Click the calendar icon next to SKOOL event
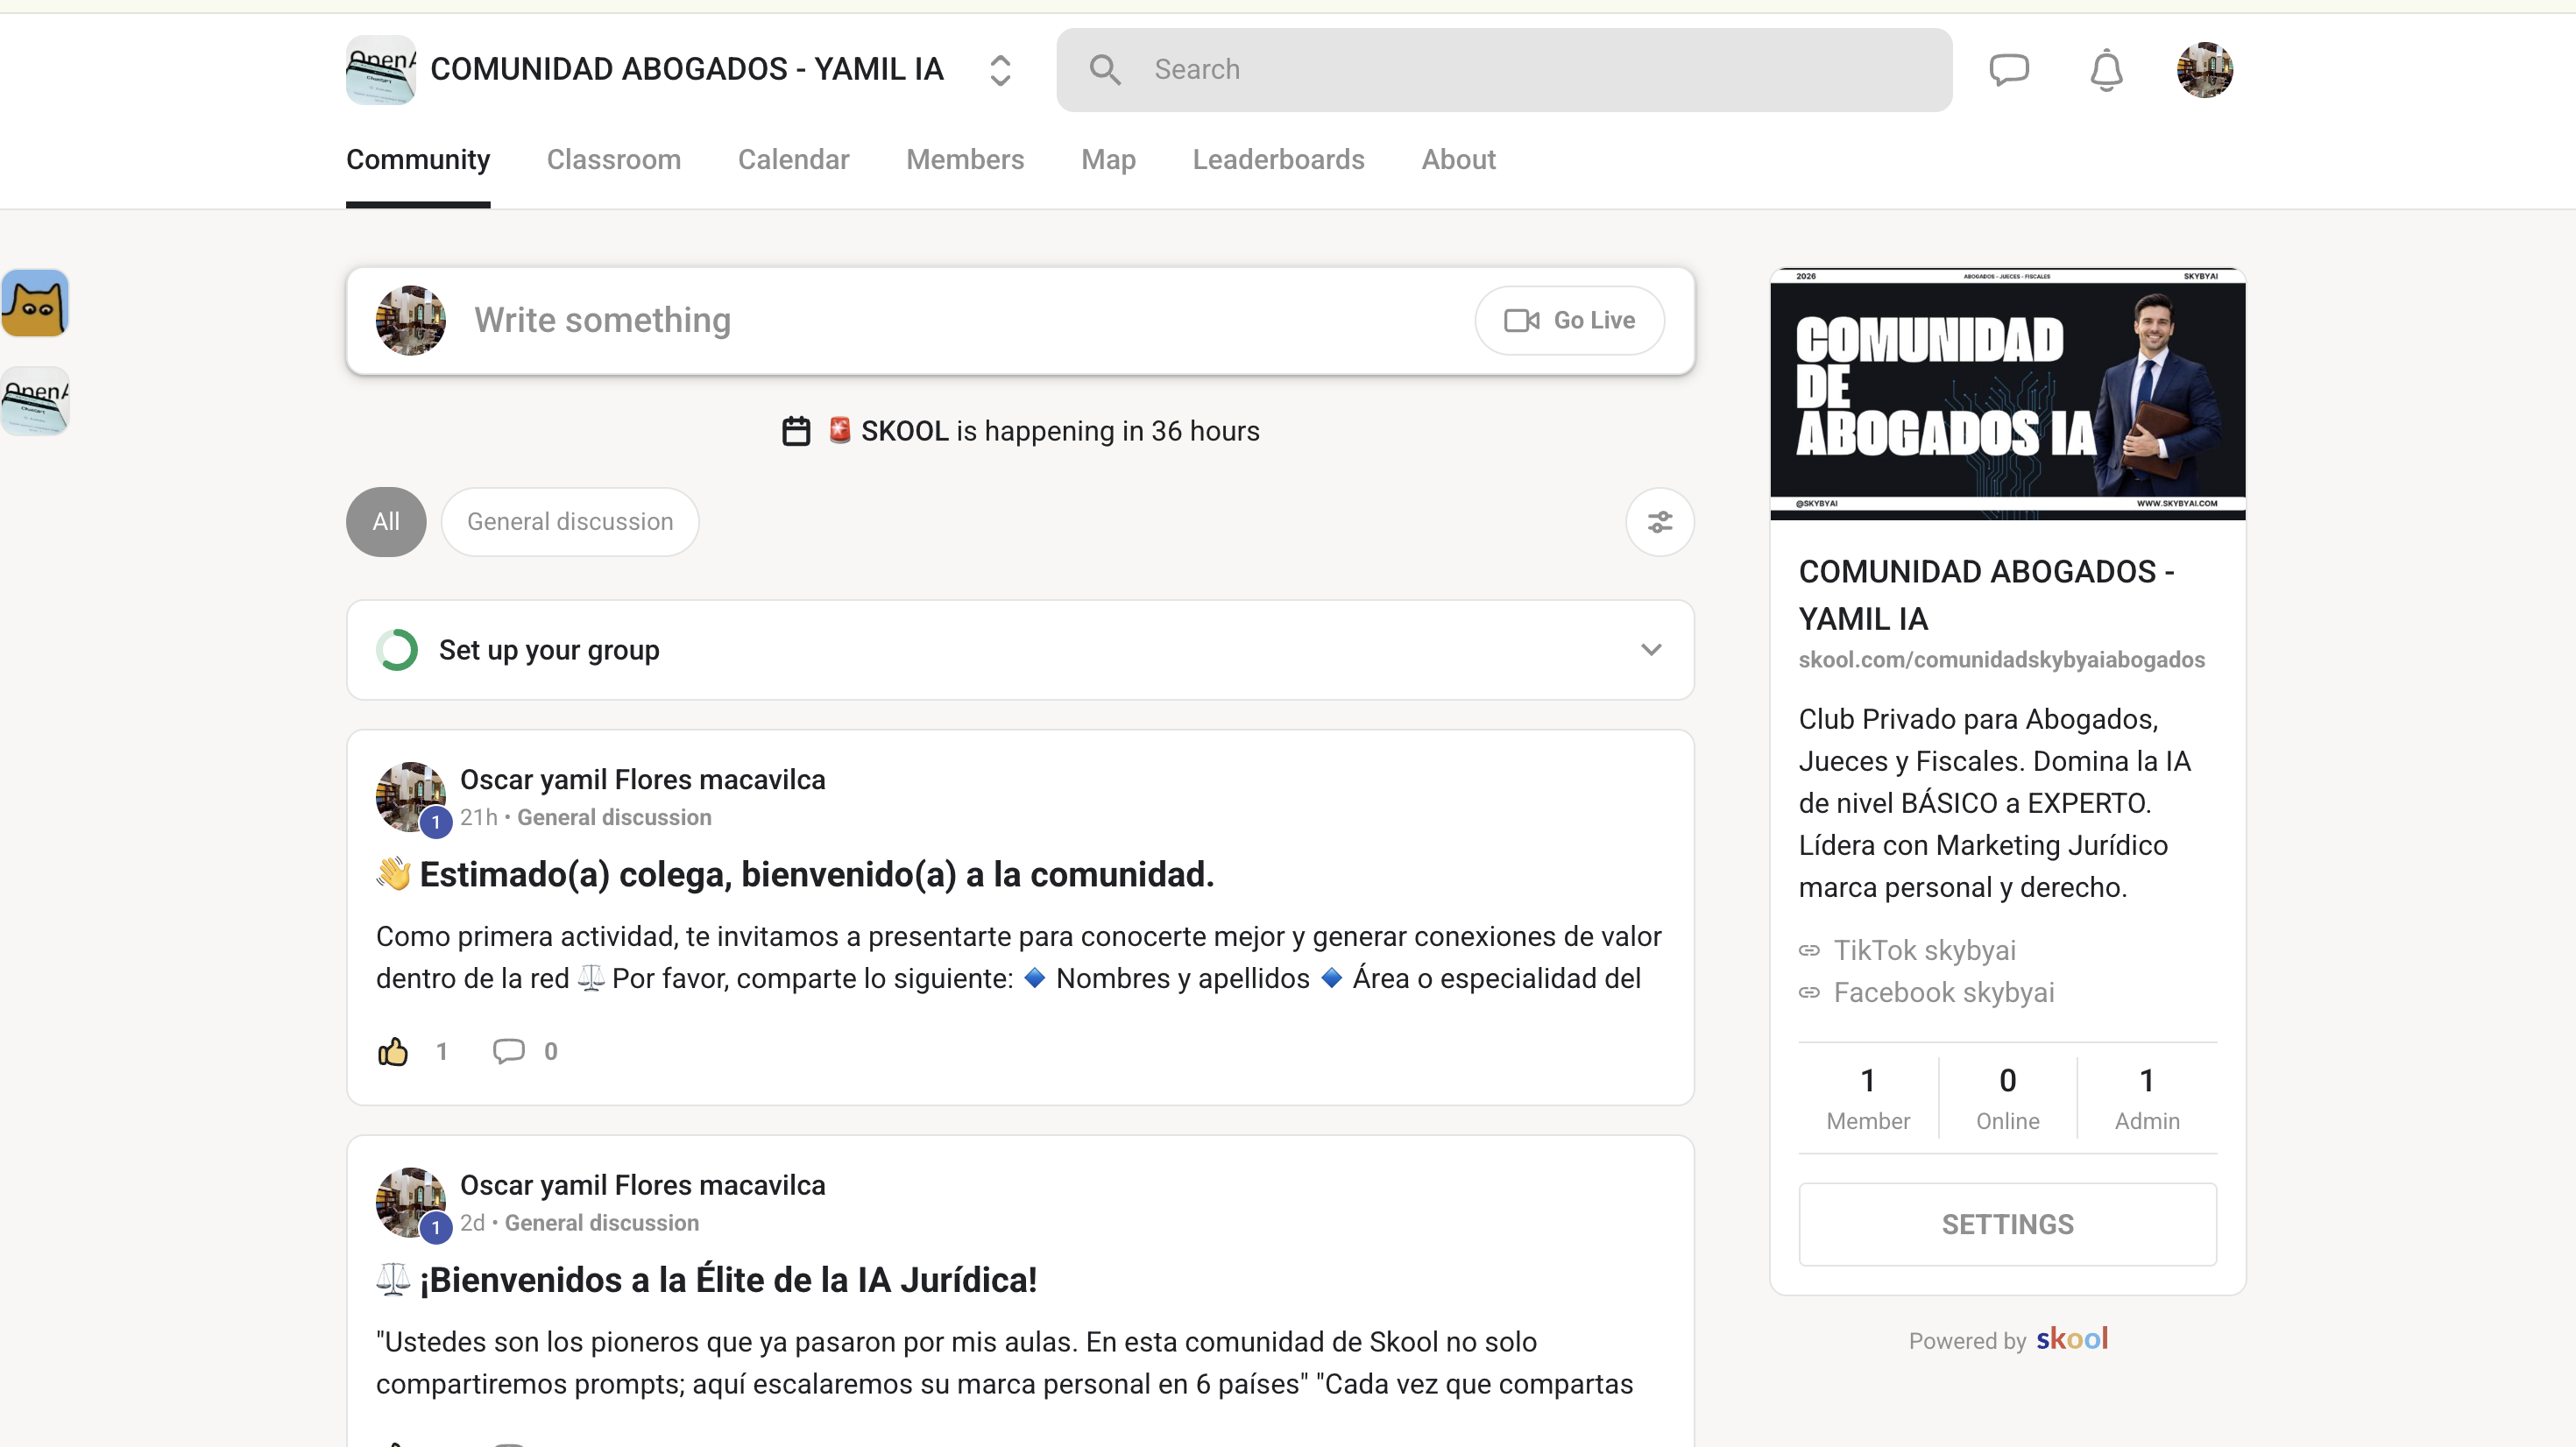 point(795,431)
